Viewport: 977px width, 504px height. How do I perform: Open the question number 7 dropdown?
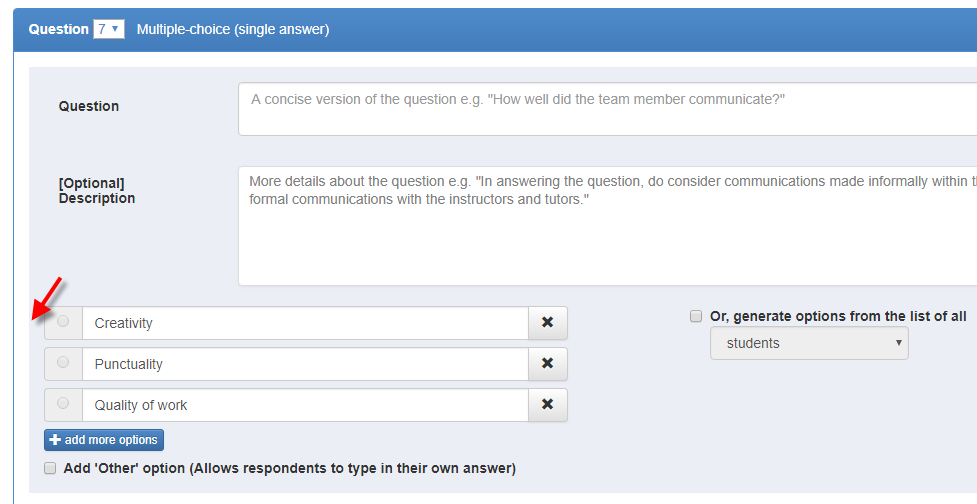click(109, 29)
